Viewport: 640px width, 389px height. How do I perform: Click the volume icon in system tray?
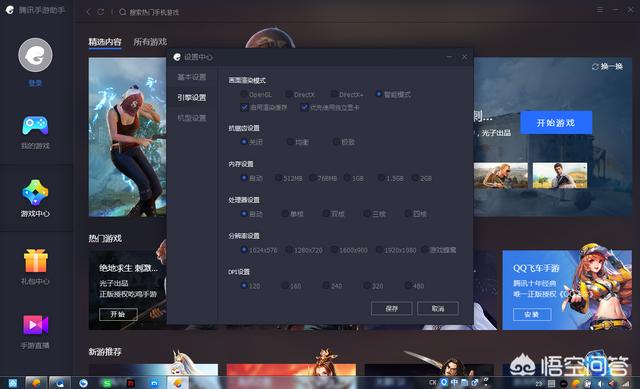point(600,383)
